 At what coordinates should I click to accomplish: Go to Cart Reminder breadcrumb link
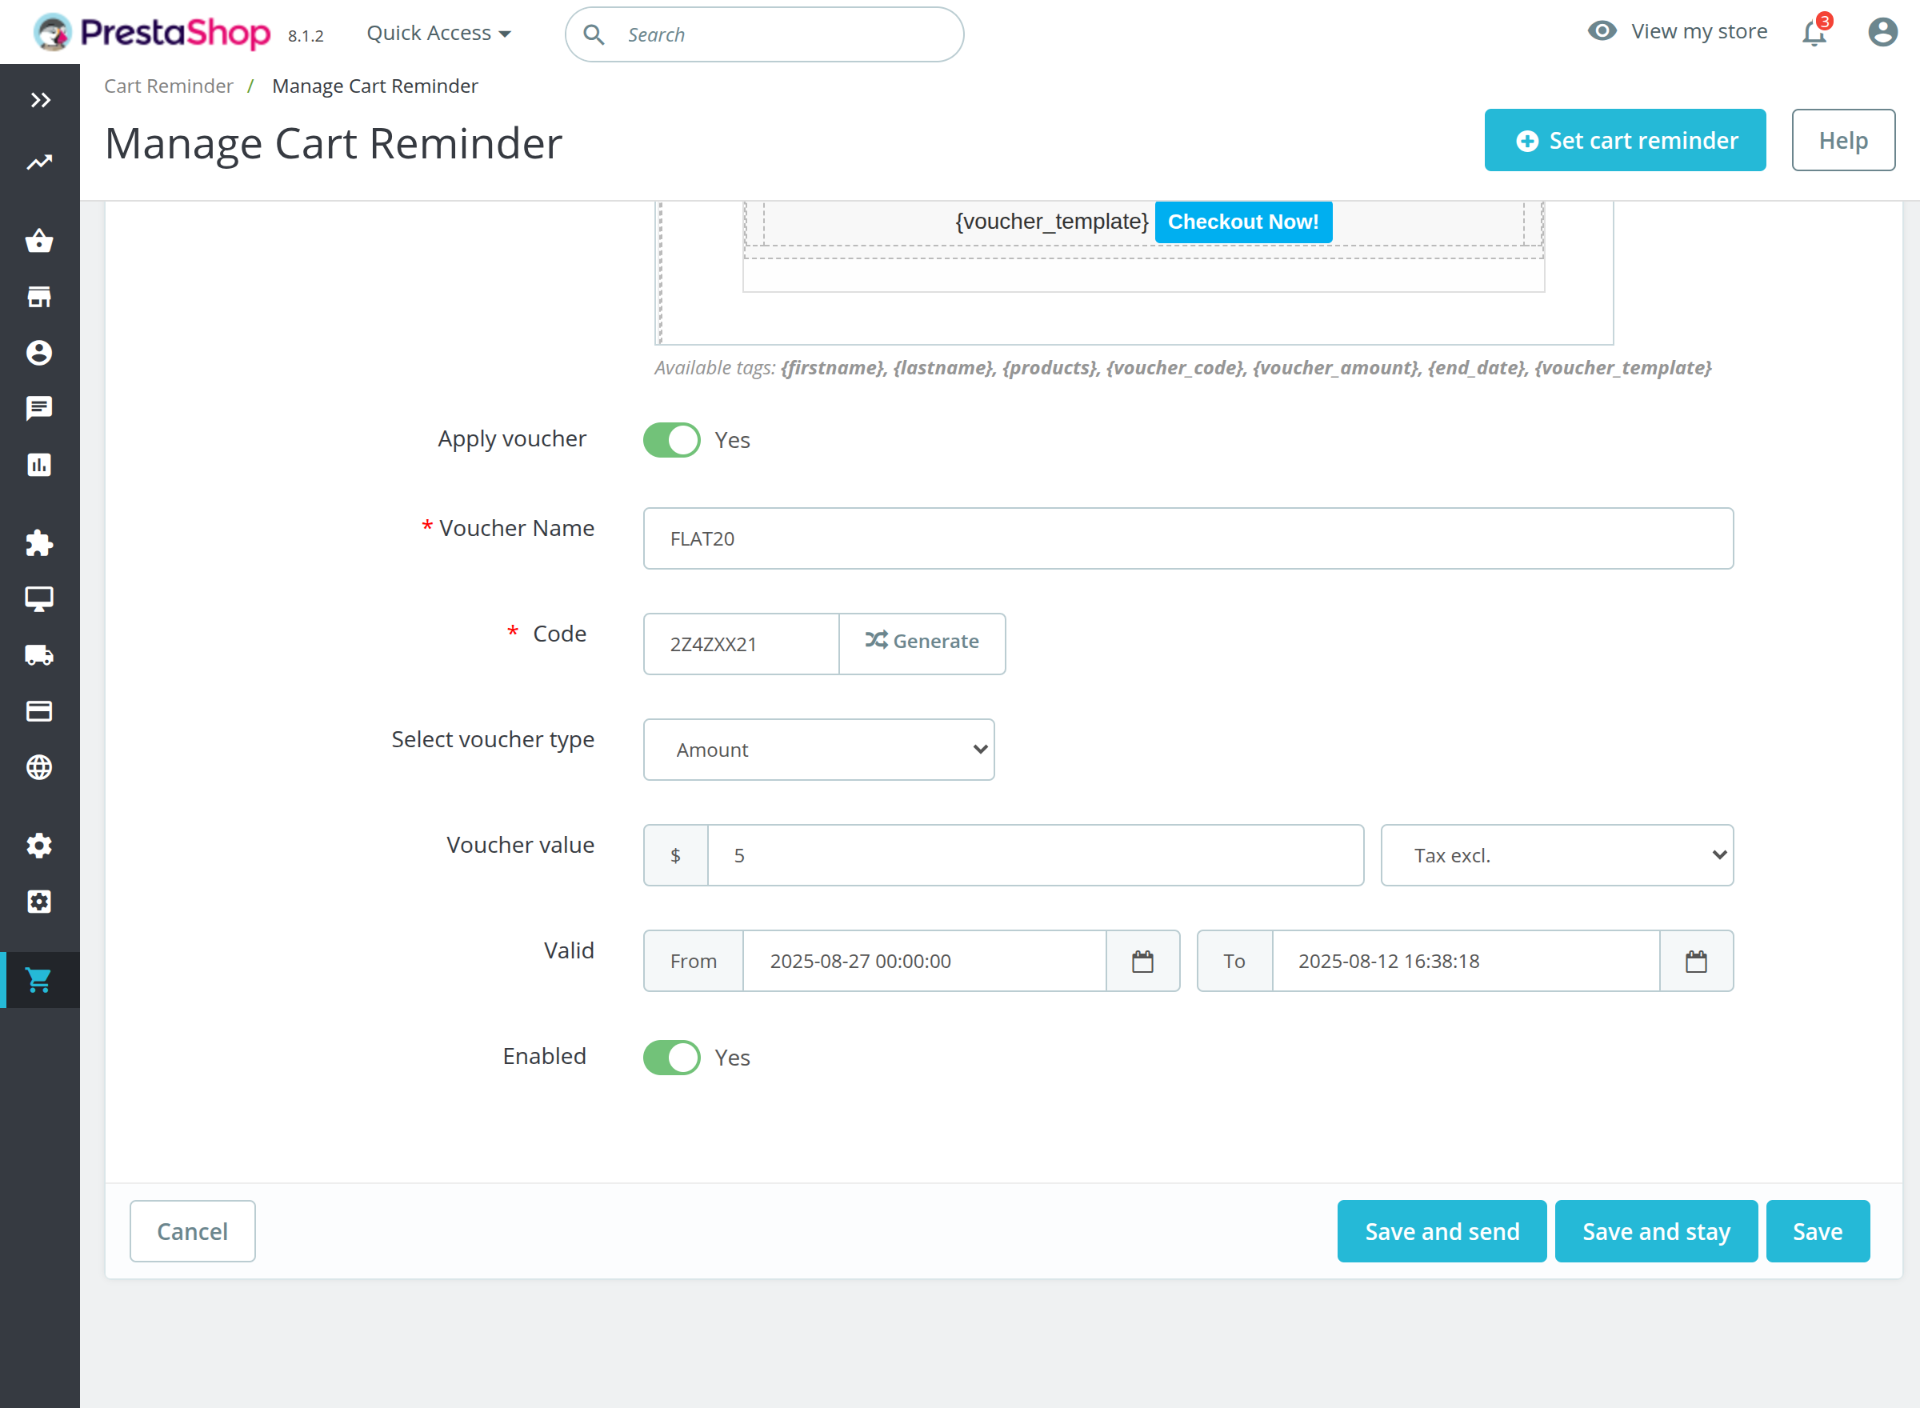pos(168,86)
